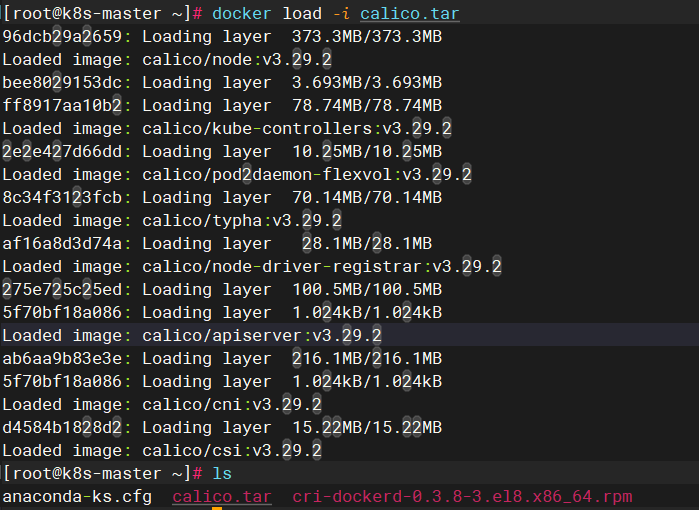
Task: Select layer ID af16a8d3d74a
Action: tap(62, 243)
